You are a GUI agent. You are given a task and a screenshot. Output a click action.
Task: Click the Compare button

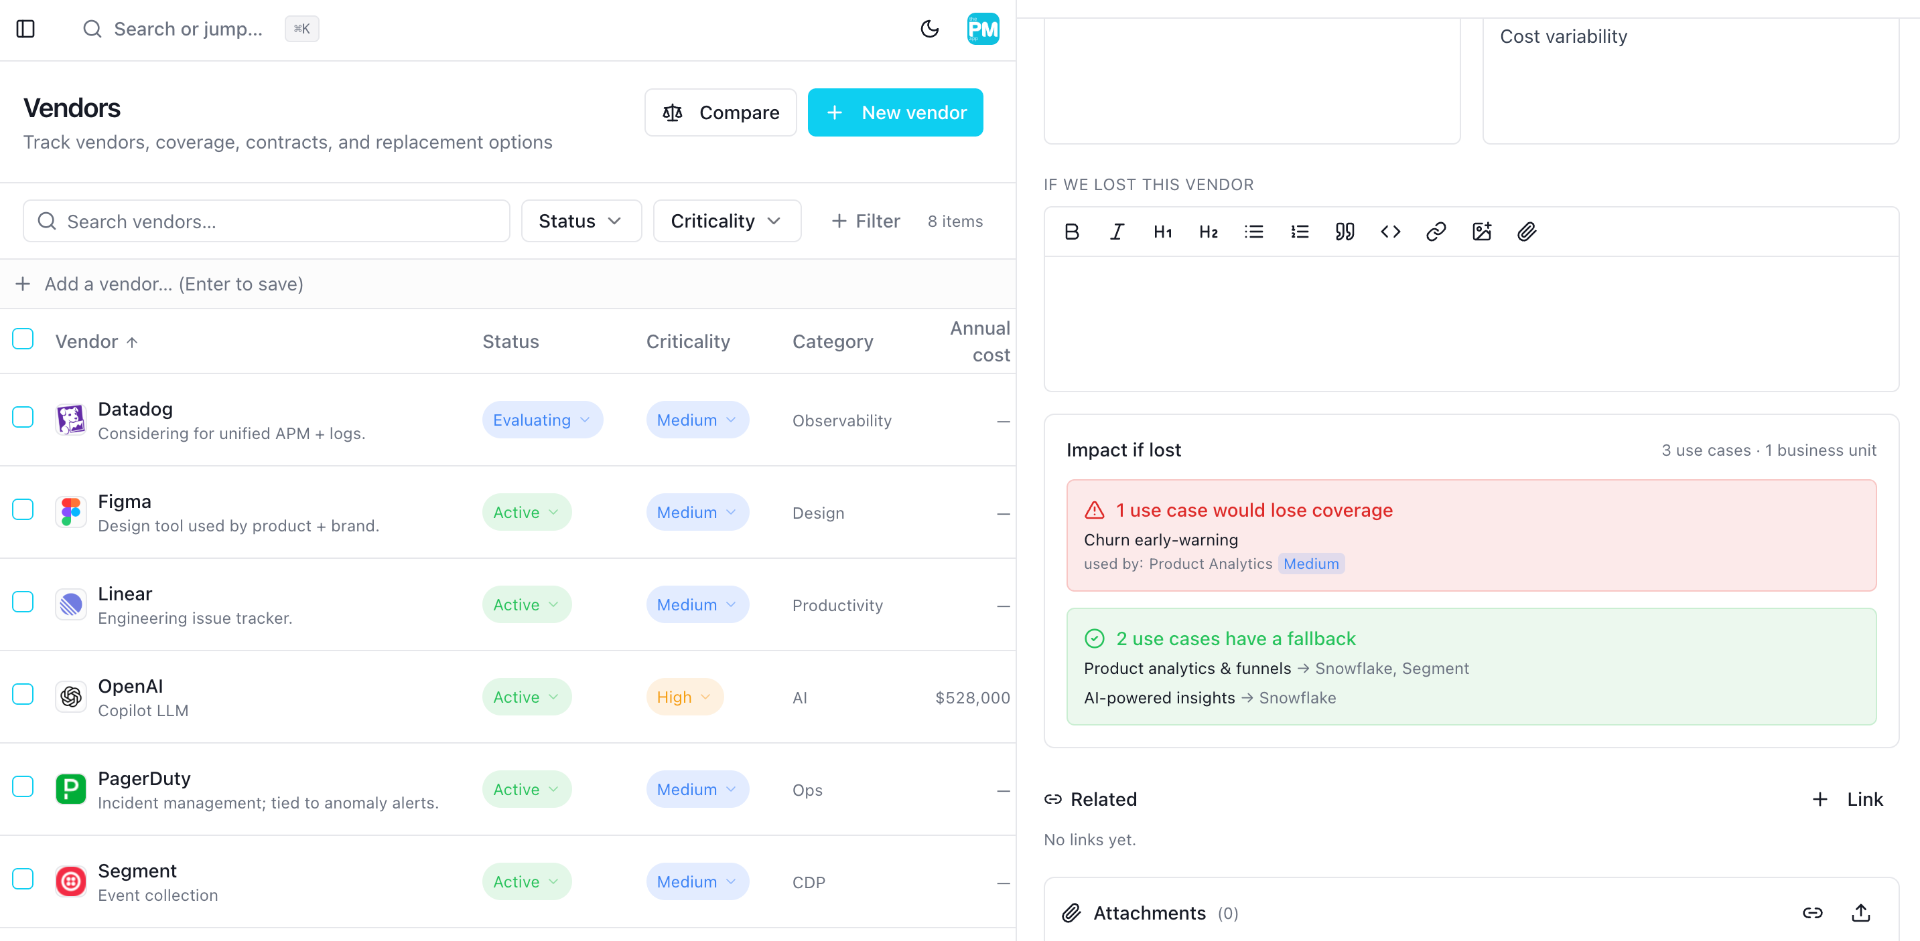721,113
